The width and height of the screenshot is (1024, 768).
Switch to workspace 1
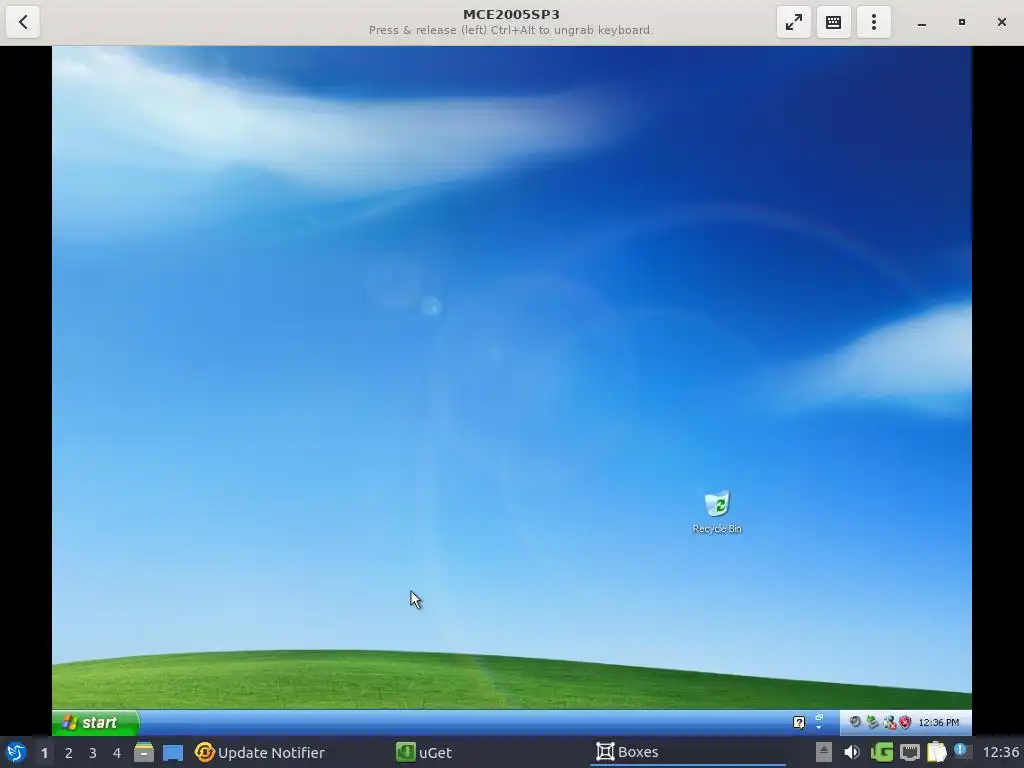(x=44, y=753)
